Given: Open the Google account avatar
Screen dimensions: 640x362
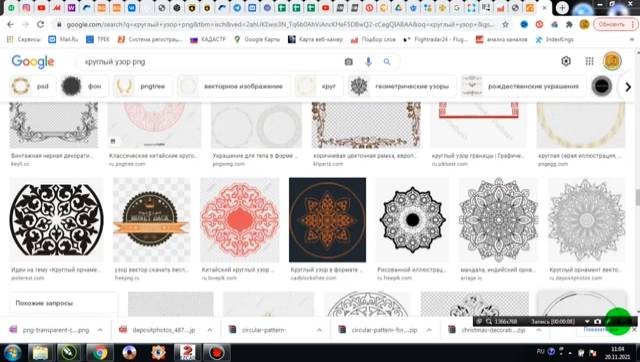Looking at the screenshot, I should 612,61.
